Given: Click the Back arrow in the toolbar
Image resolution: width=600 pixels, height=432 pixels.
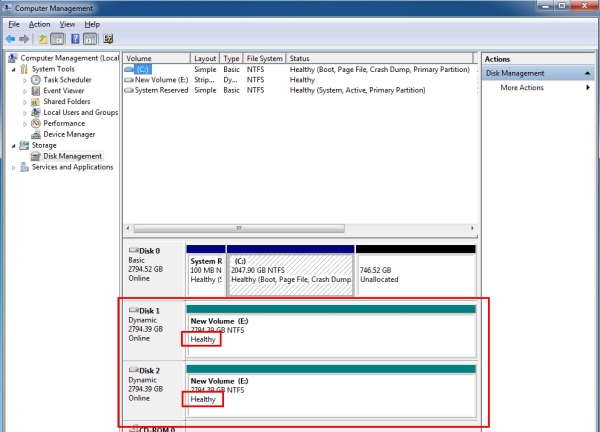Looking at the screenshot, I should [x=11, y=39].
